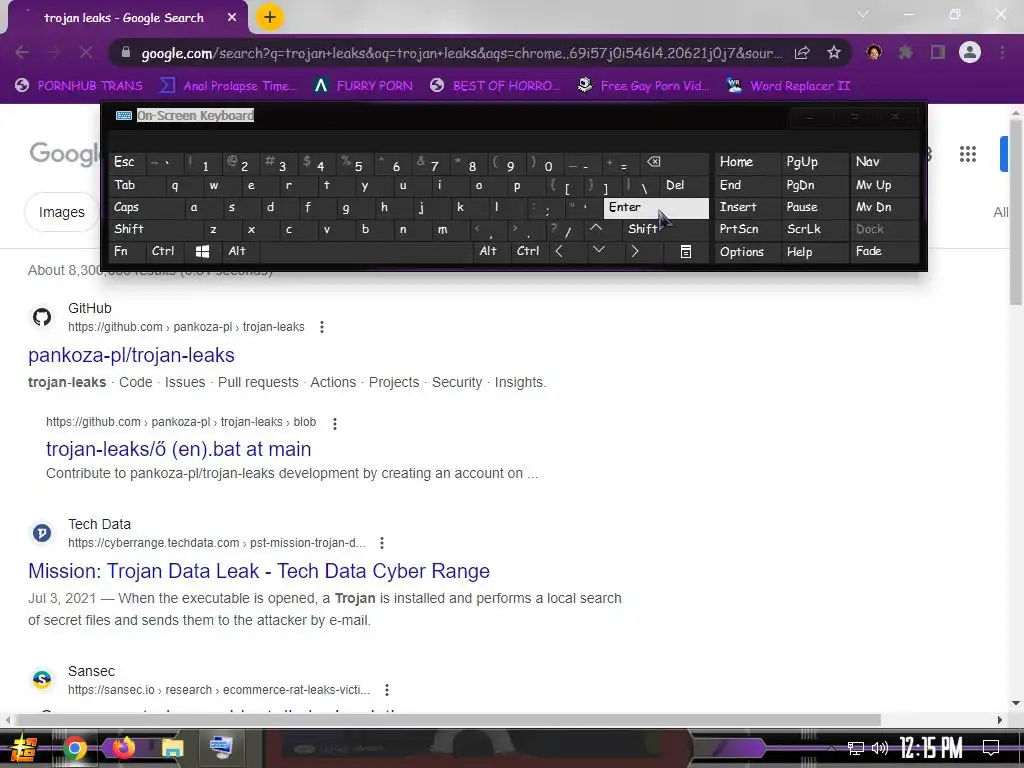Screen dimensions: 1024x768
Task: Click the Help key on On-Screen Keyboard
Action: [814, 252]
